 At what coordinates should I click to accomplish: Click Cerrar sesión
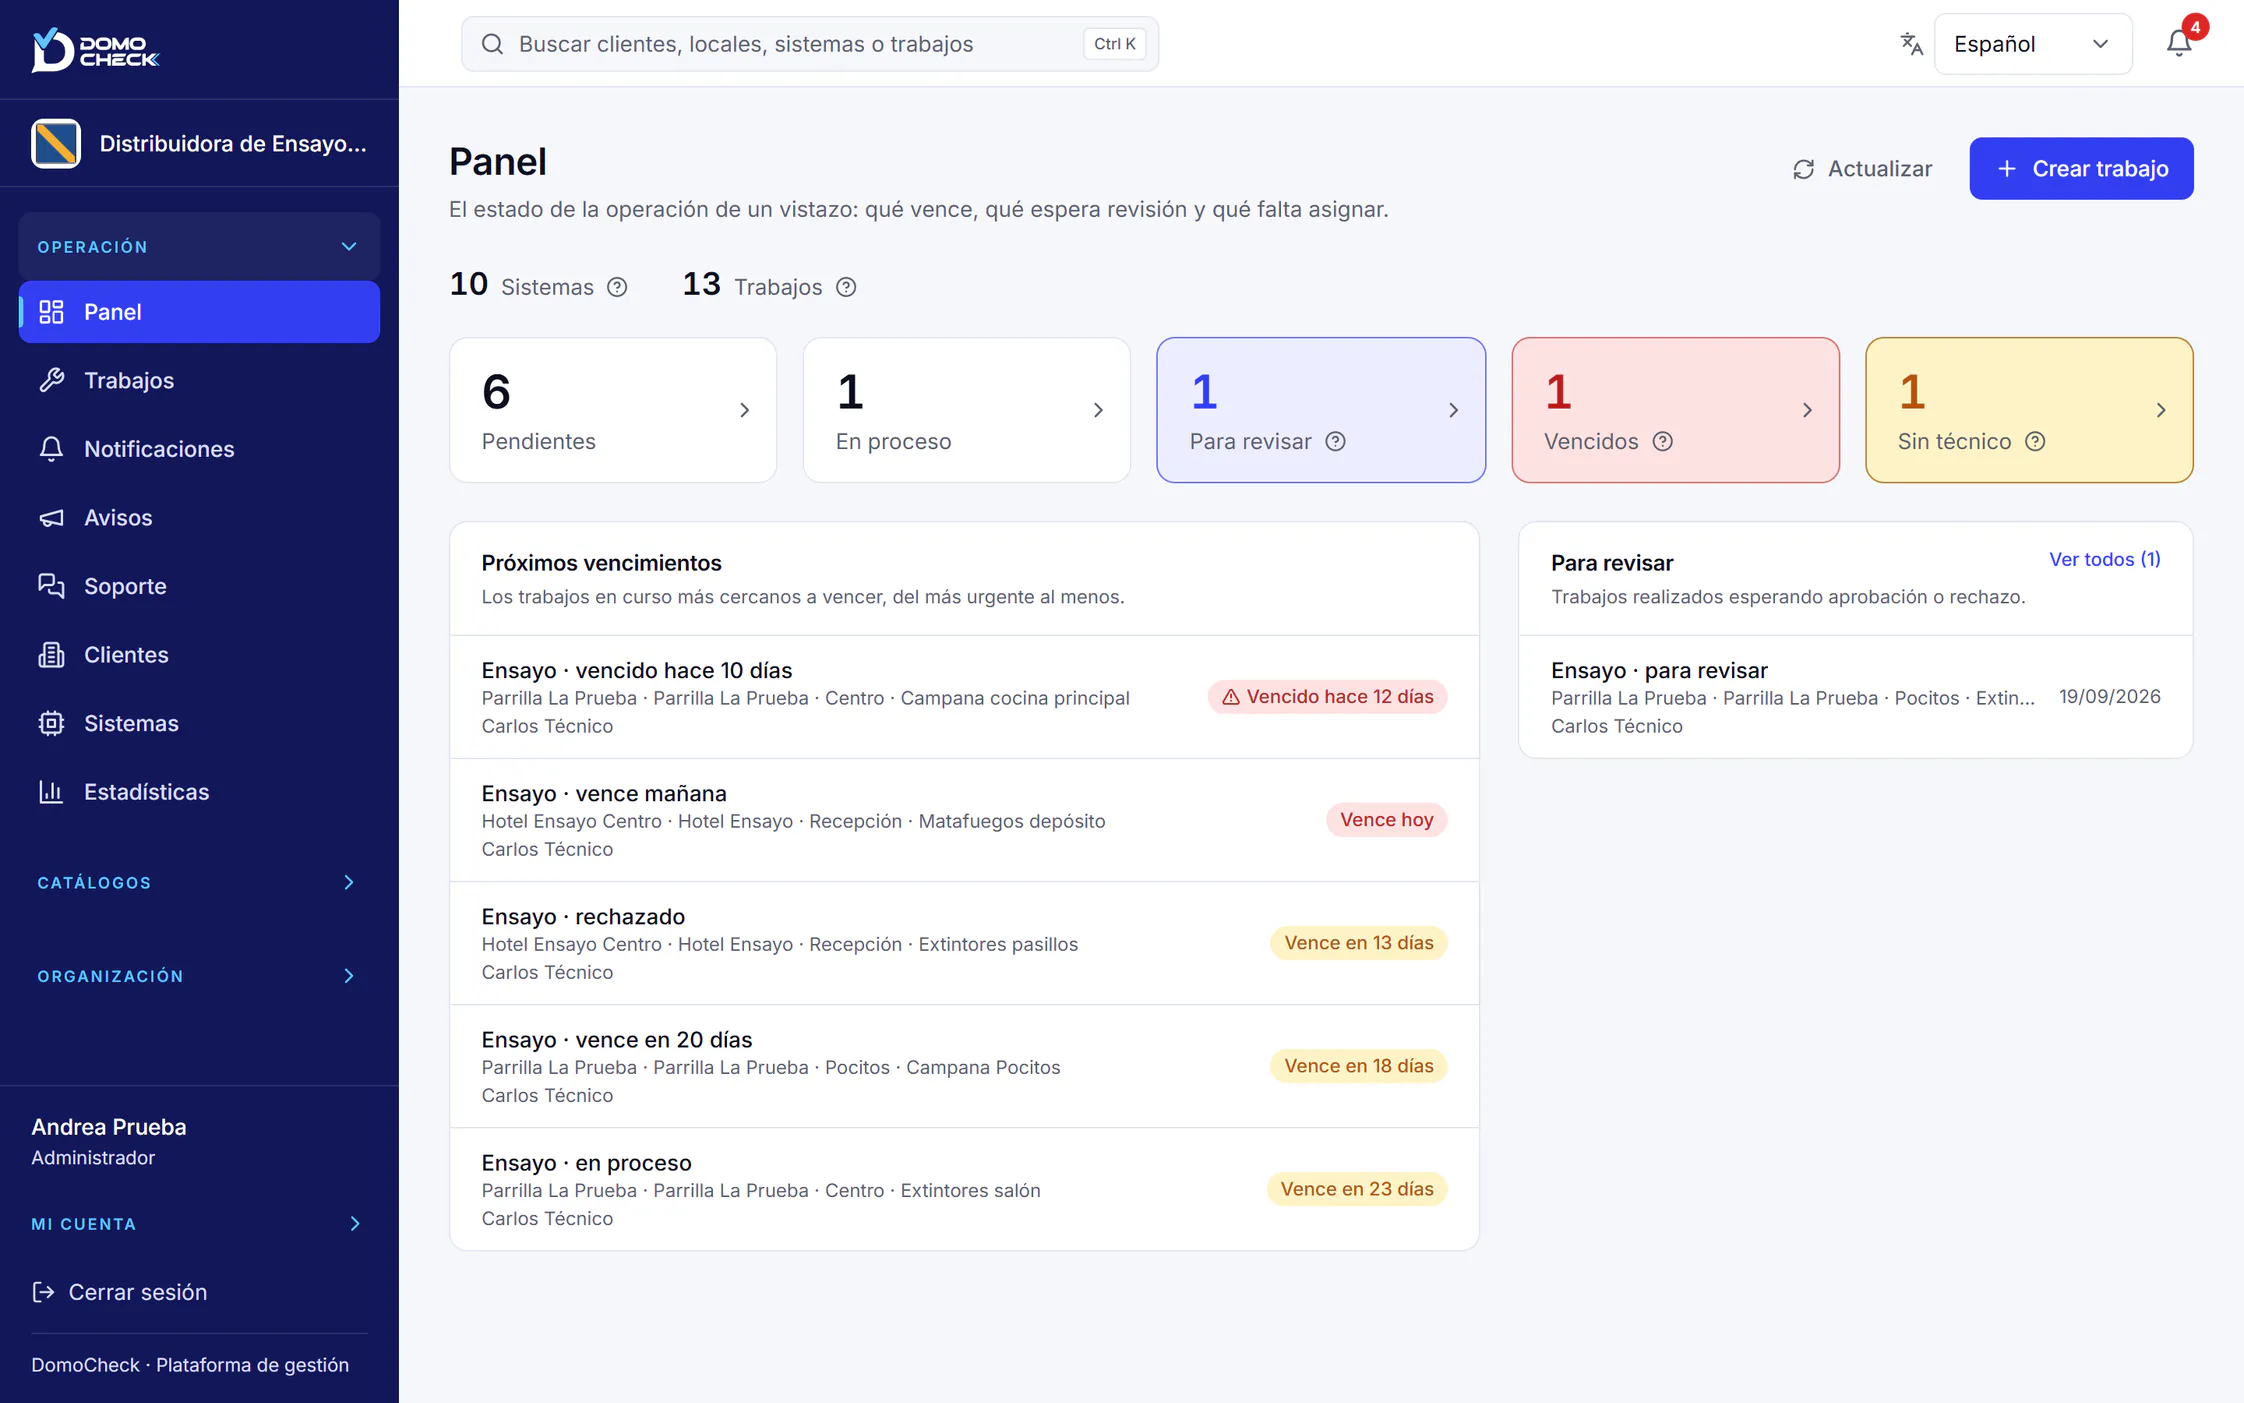coord(120,1292)
